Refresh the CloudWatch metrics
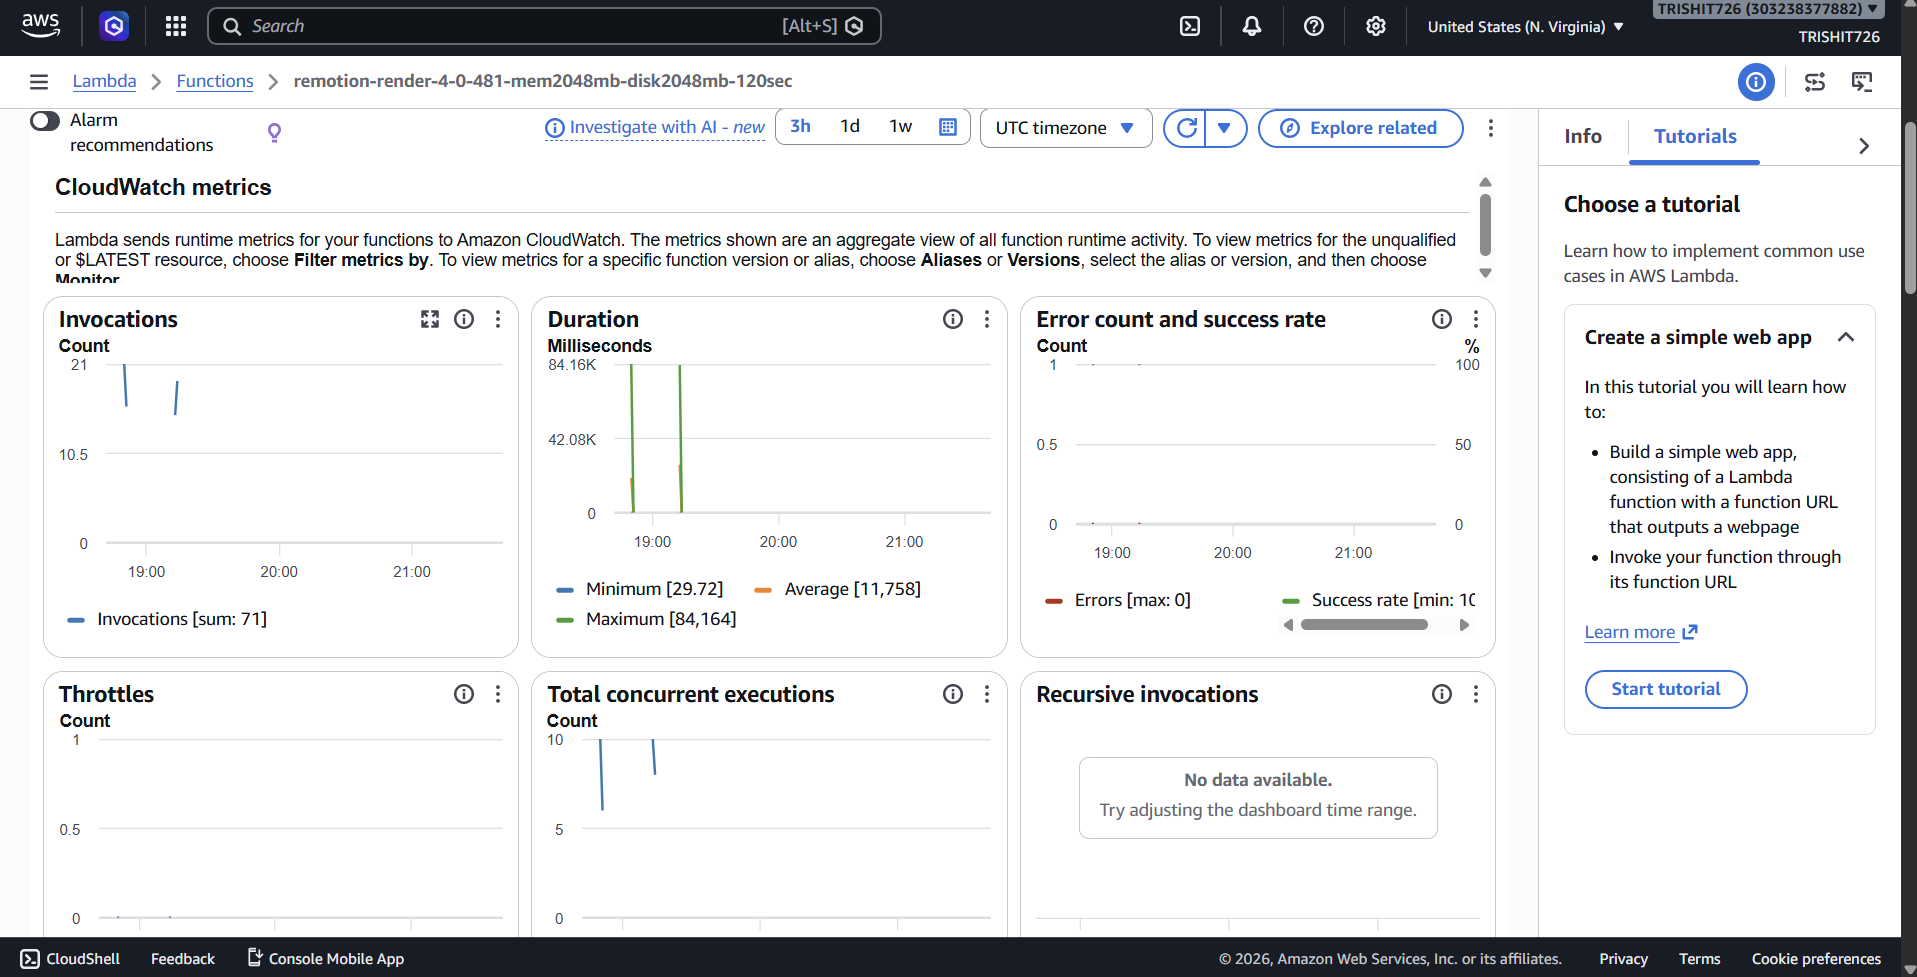This screenshot has height=977, width=1917. coord(1186,128)
